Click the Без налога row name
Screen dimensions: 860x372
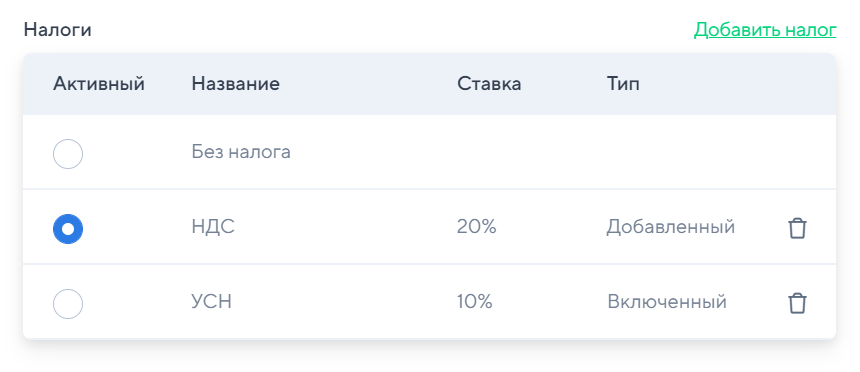click(241, 152)
